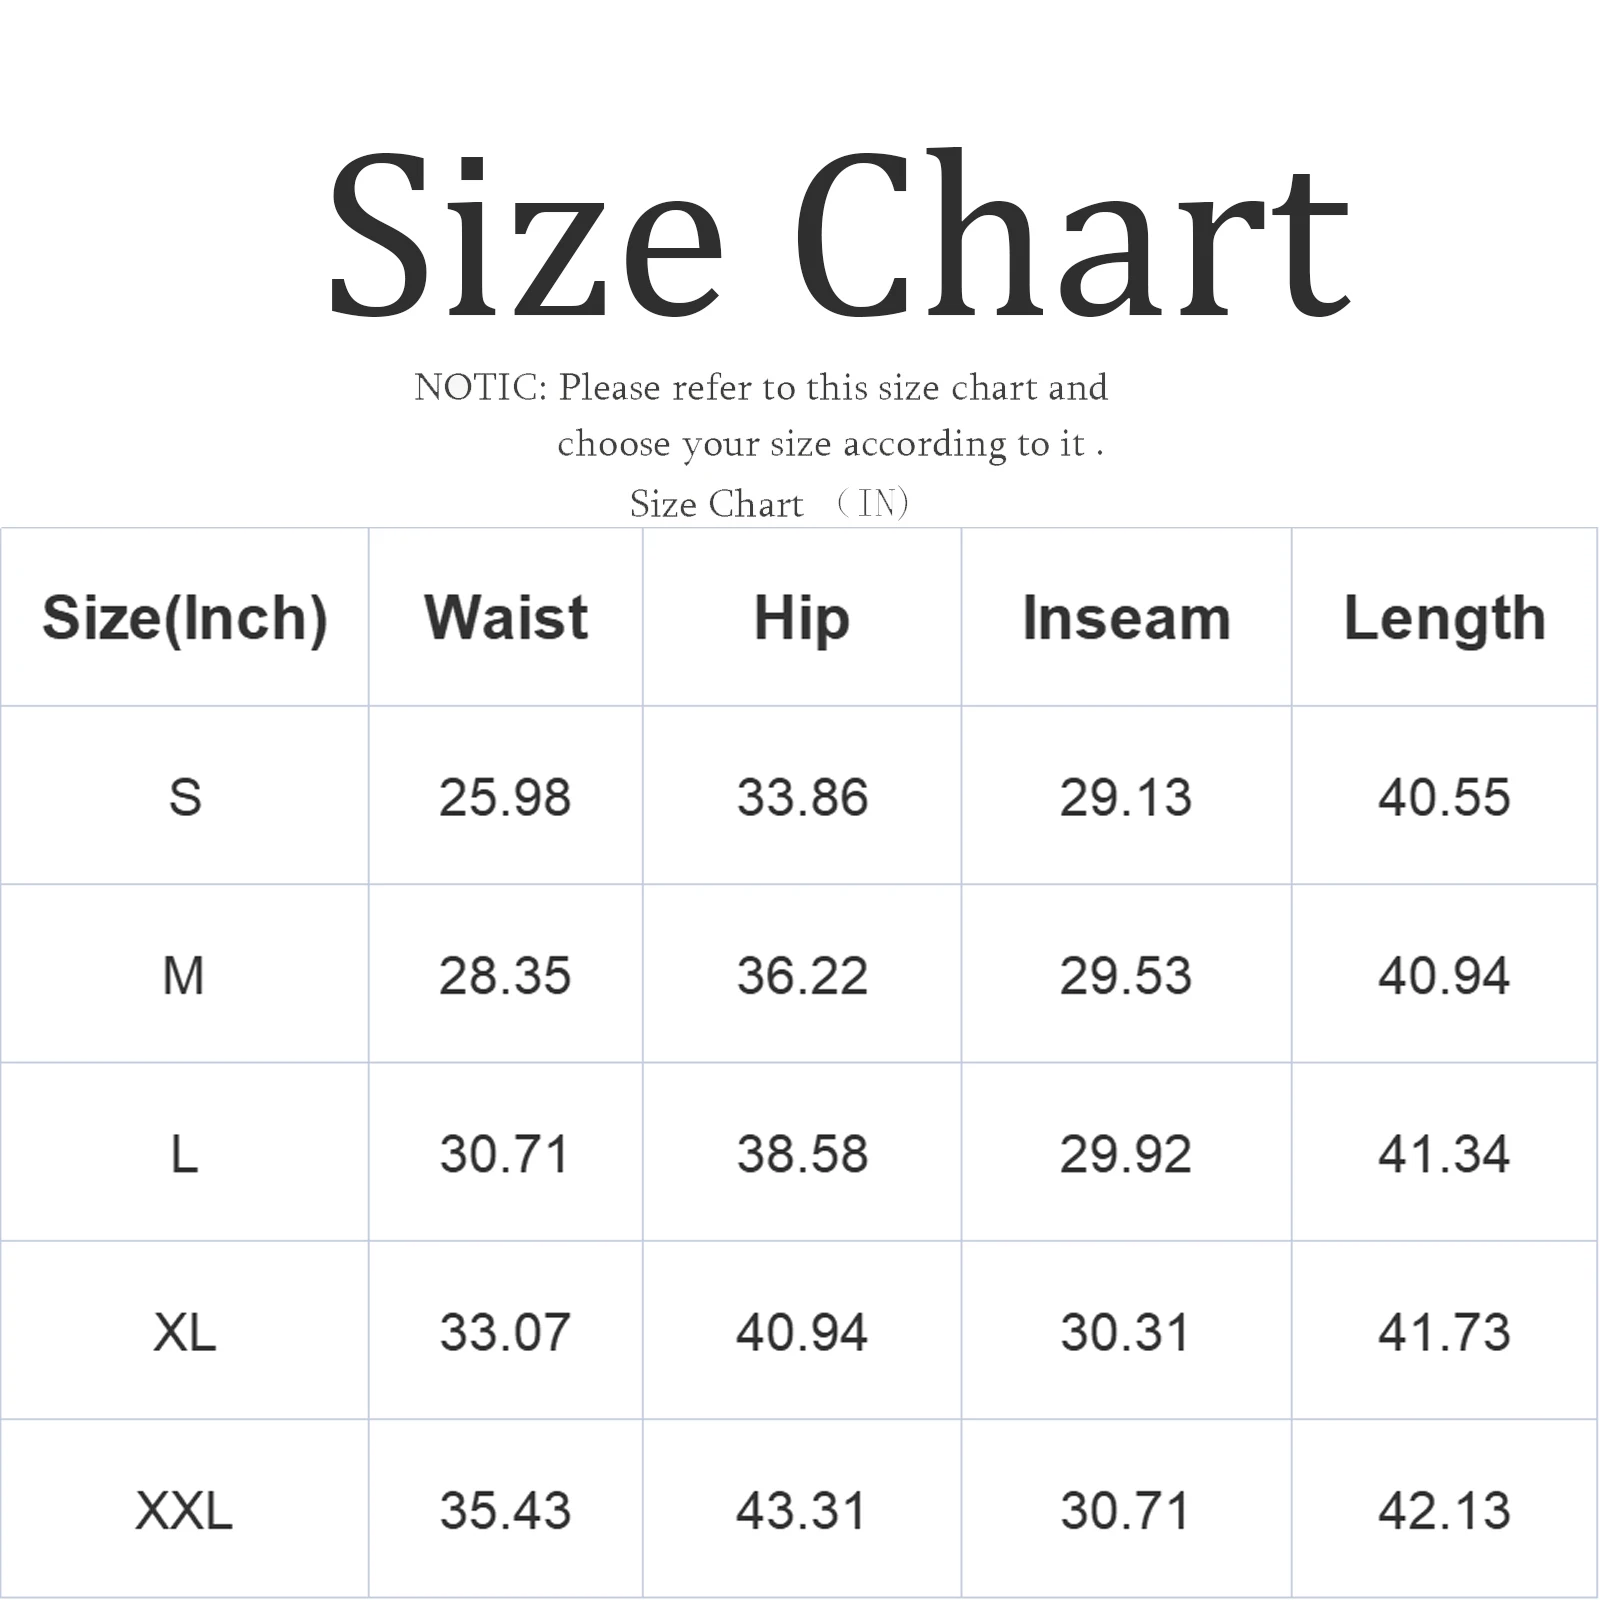Select the Waist column header

[x=506, y=617]
